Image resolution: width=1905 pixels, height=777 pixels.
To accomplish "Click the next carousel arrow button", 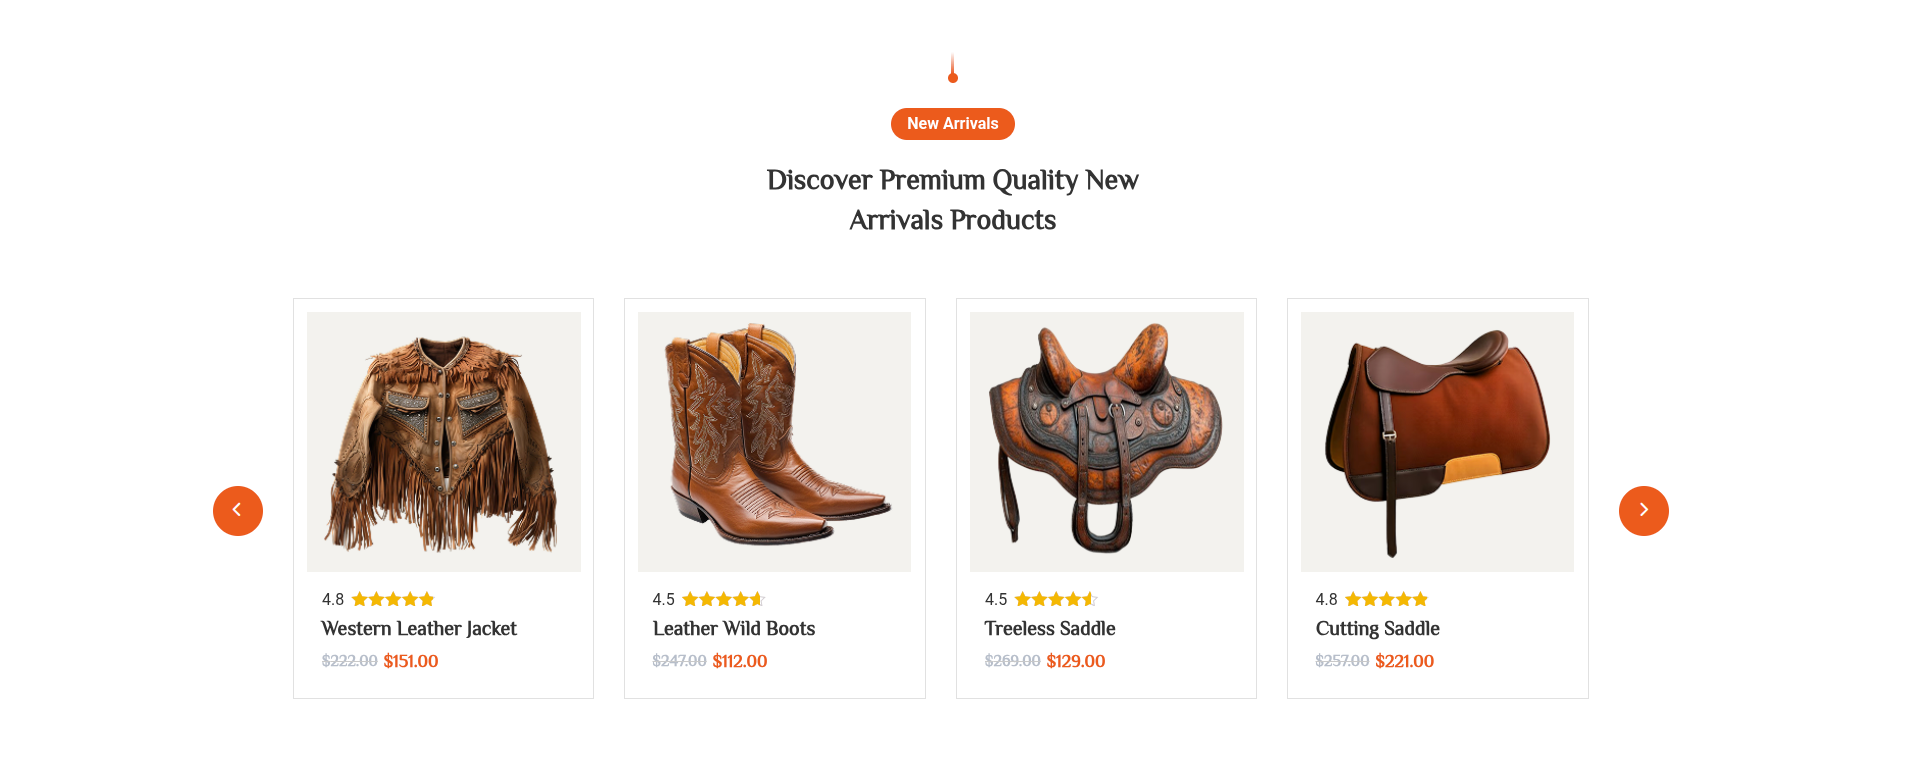I will (1643, 511).
